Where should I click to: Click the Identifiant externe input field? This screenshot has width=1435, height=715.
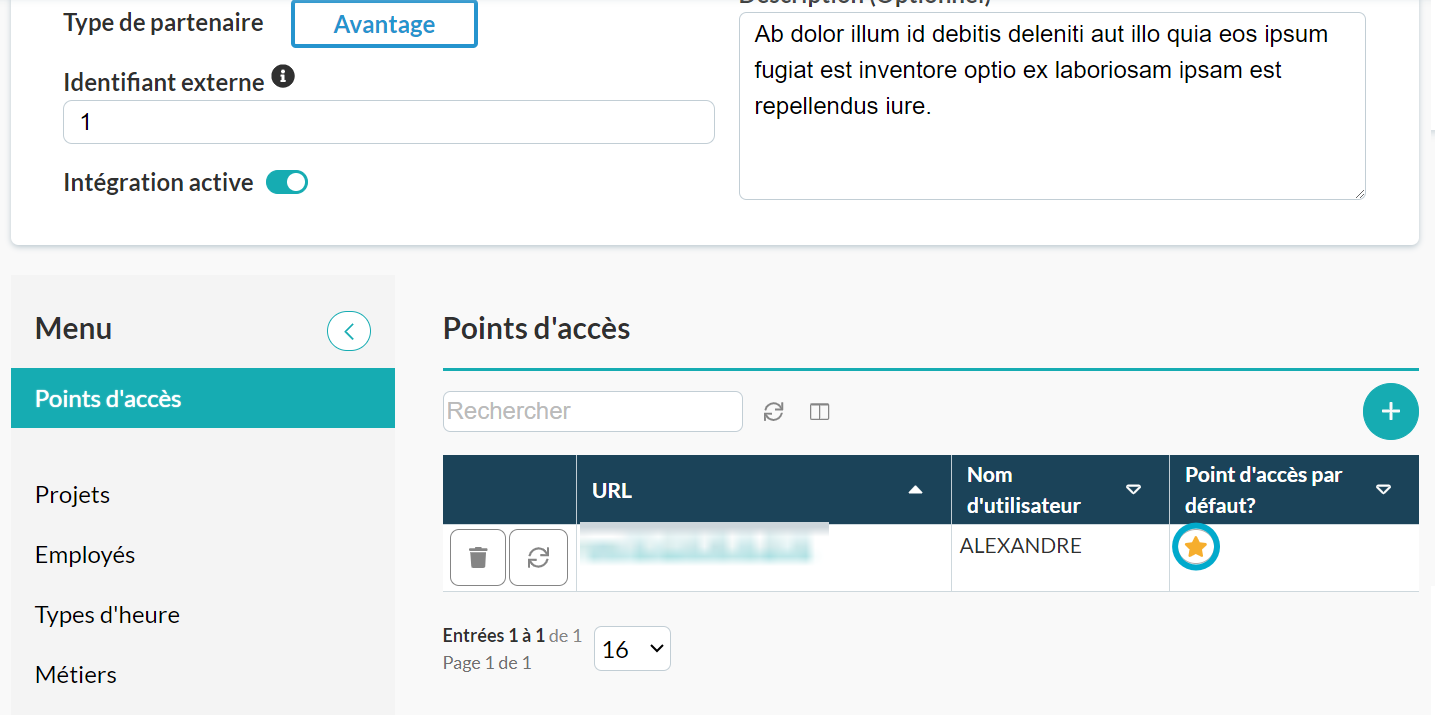pyautogui.click(x=388, y=122)
